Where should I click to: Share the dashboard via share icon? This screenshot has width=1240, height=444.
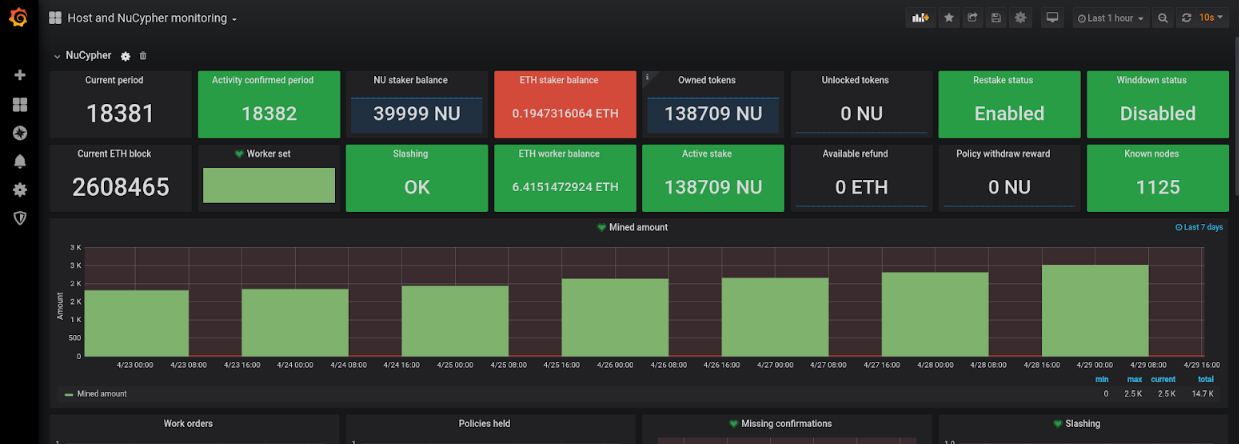(972, 18)
